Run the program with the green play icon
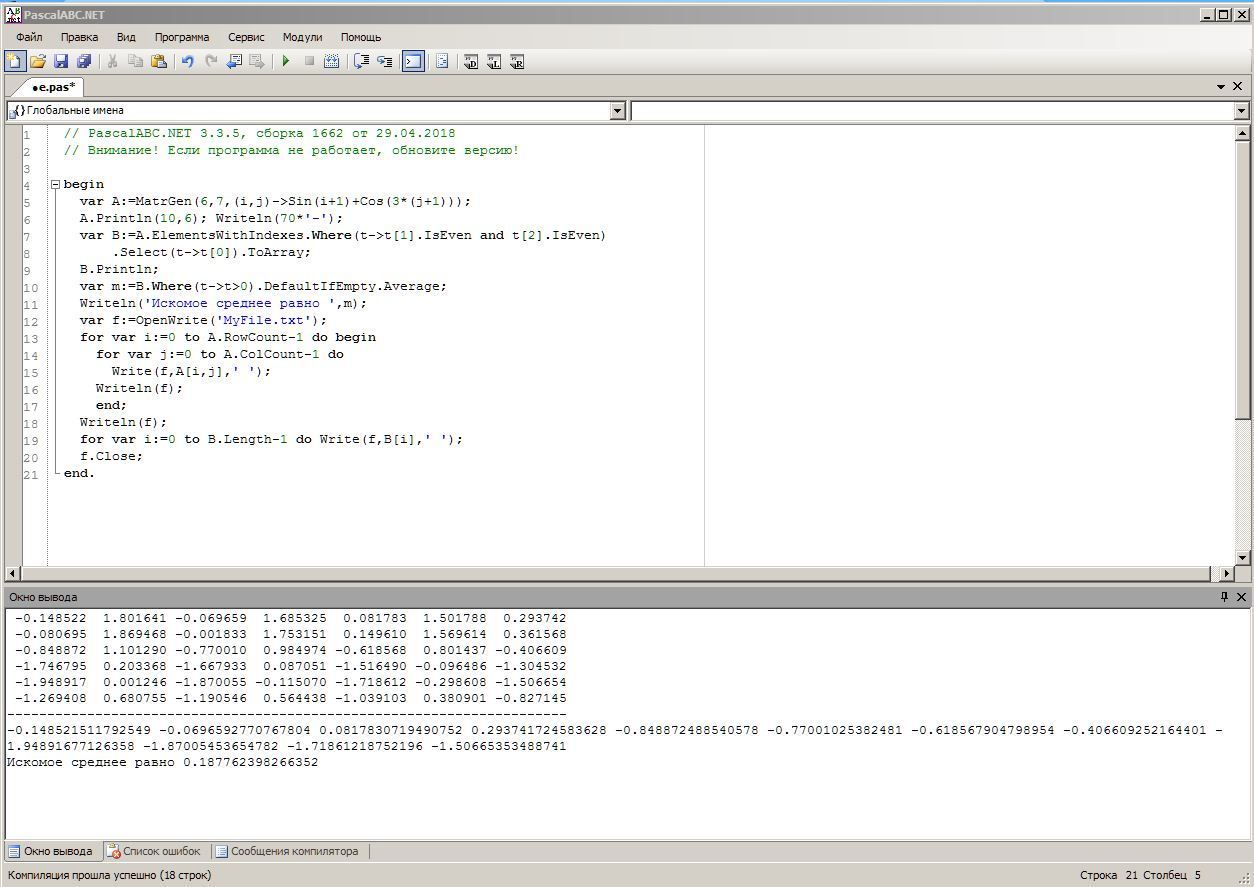1254x887 pixels. [286, 62]
